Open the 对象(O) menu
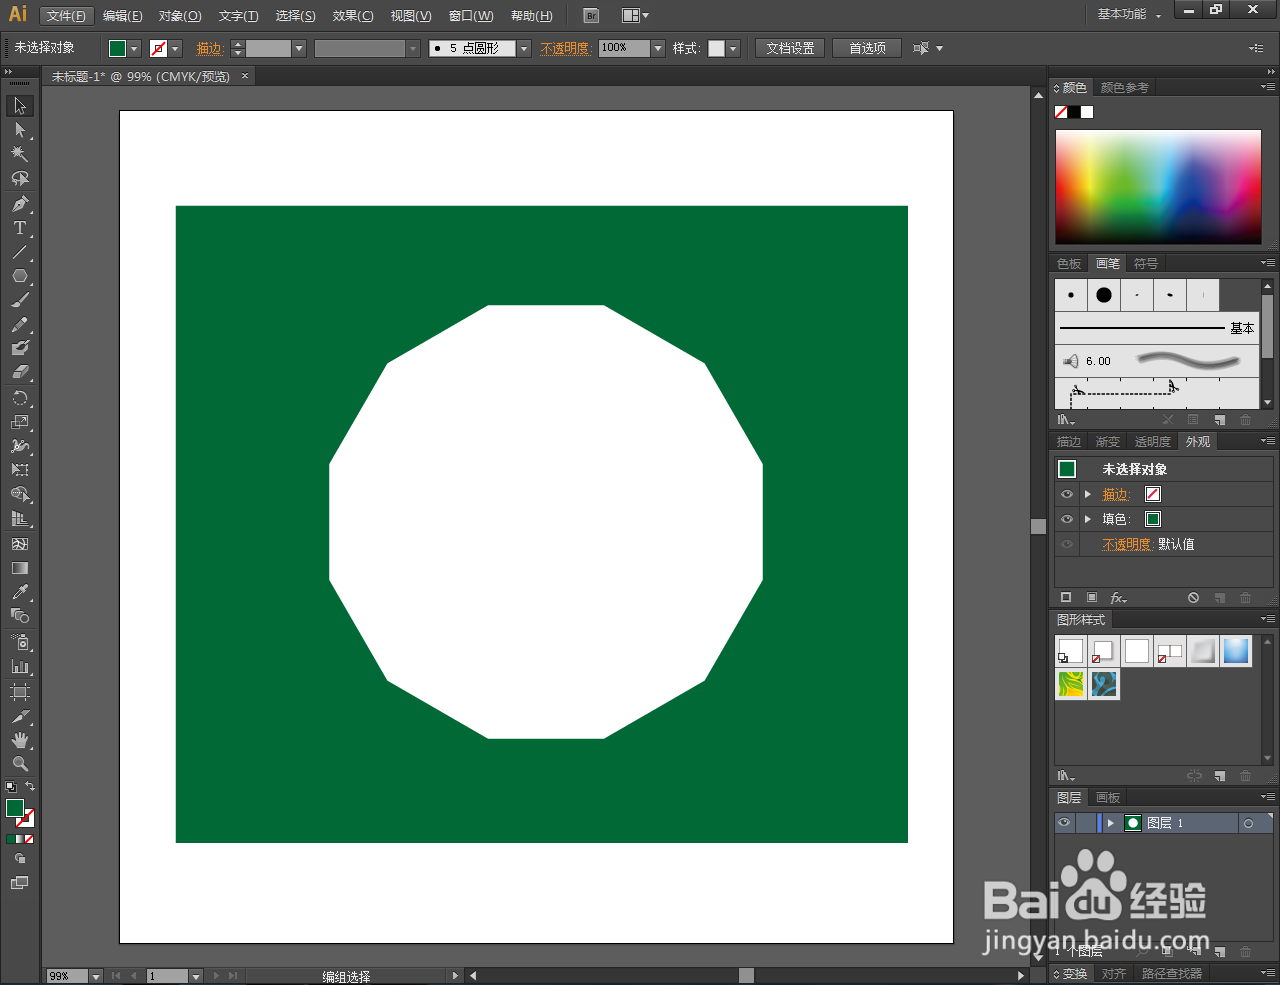Screen dimensions: 1280x985 click(x=180, y=16)
